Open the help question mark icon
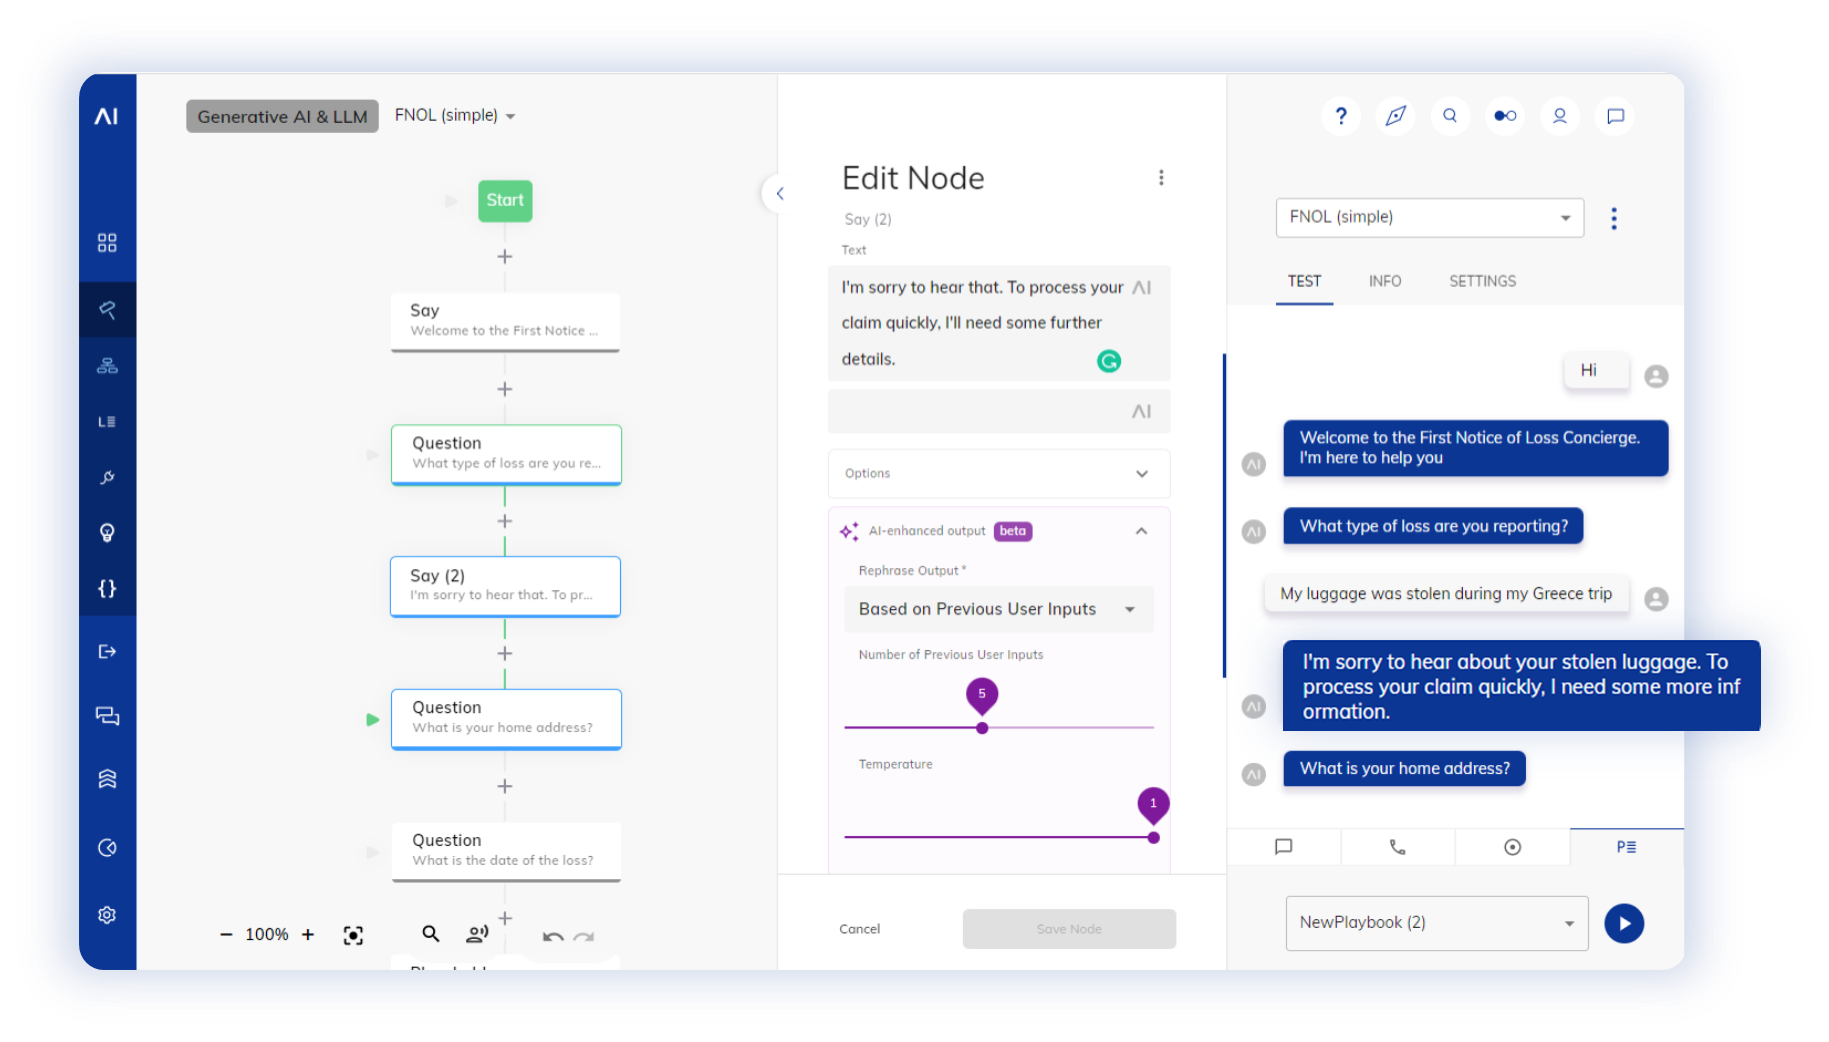This screenshot has height=1042, width=1829. [x=1341, y=116]
